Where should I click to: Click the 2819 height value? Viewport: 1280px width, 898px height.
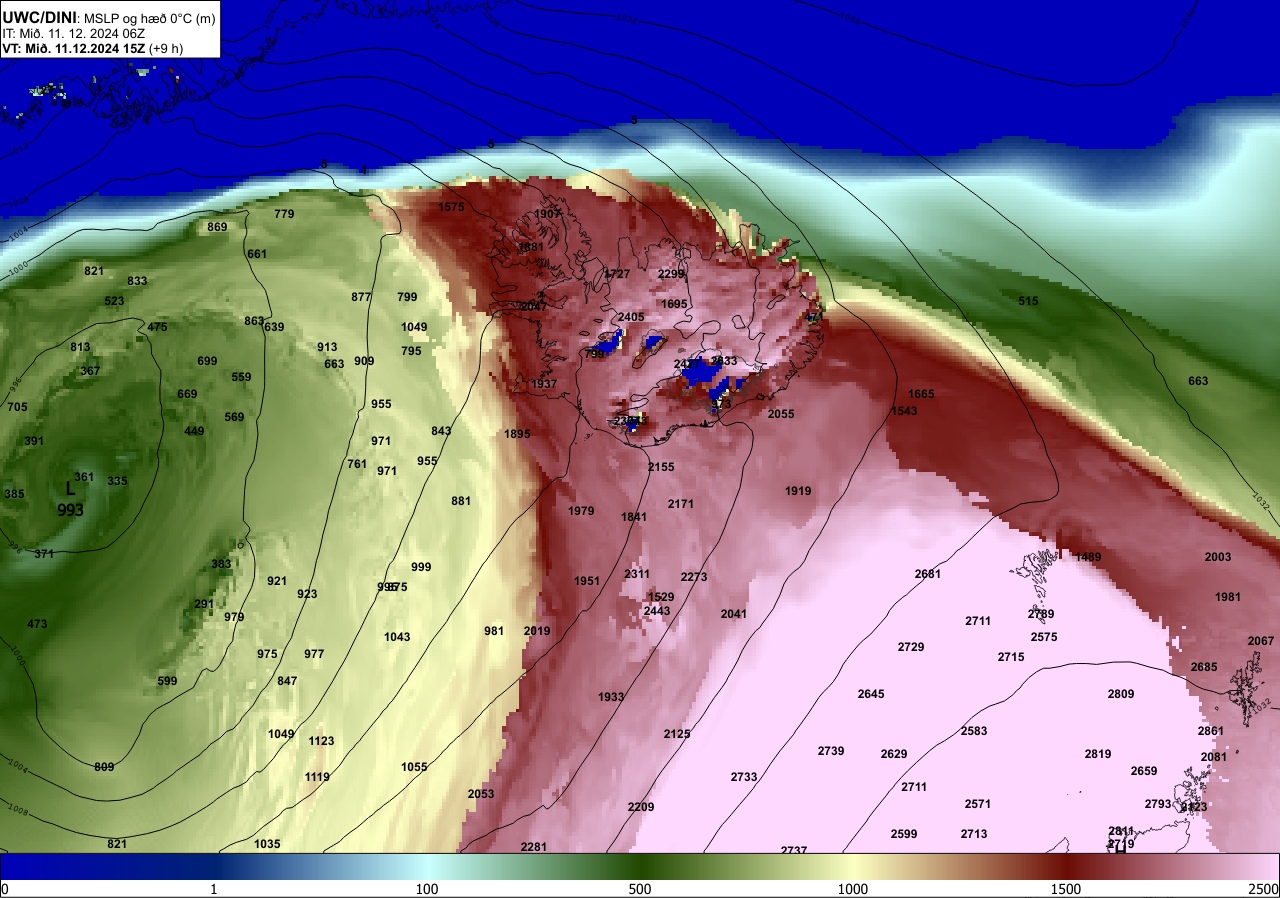pos(1098,754)
